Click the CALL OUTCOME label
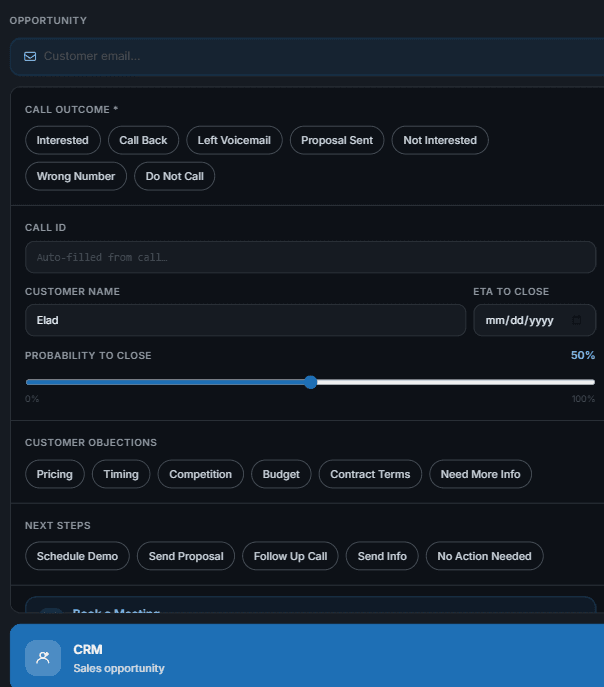604x687 pixels. coord(71,110)
